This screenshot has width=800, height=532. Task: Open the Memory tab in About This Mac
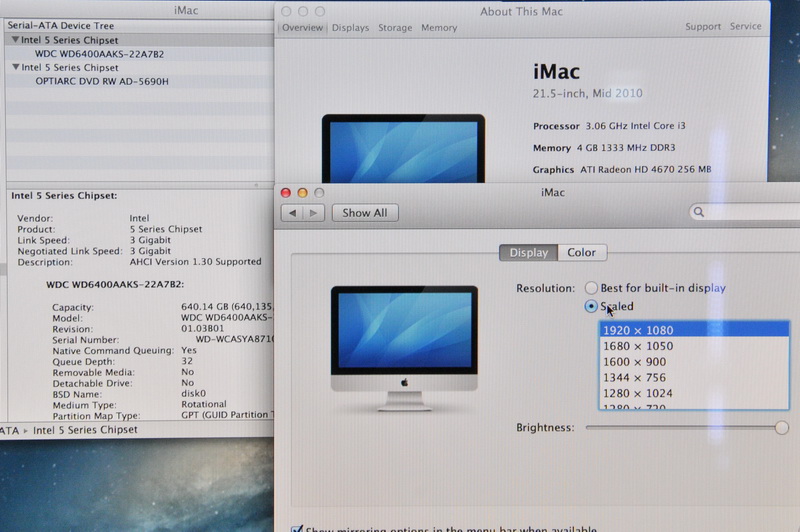439,28
